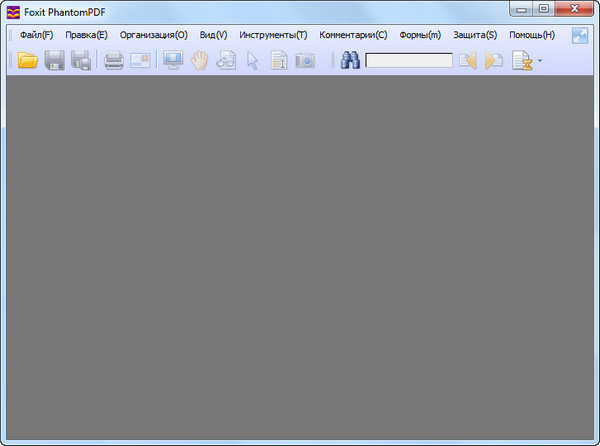Viewport: 600px width, 446px height.
Task: Select the arrow pointer tool
Action: pyautogui.click(x=253, y=61)
